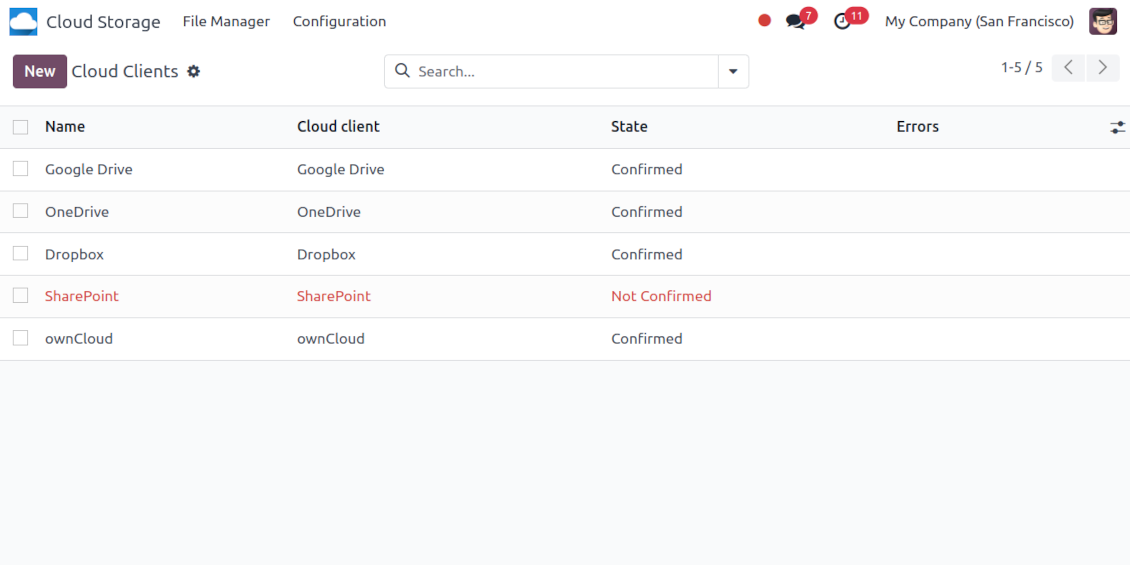Open the Configuration menu
The width and height of the screenshot is (1130, 565).
pos(339,22)
